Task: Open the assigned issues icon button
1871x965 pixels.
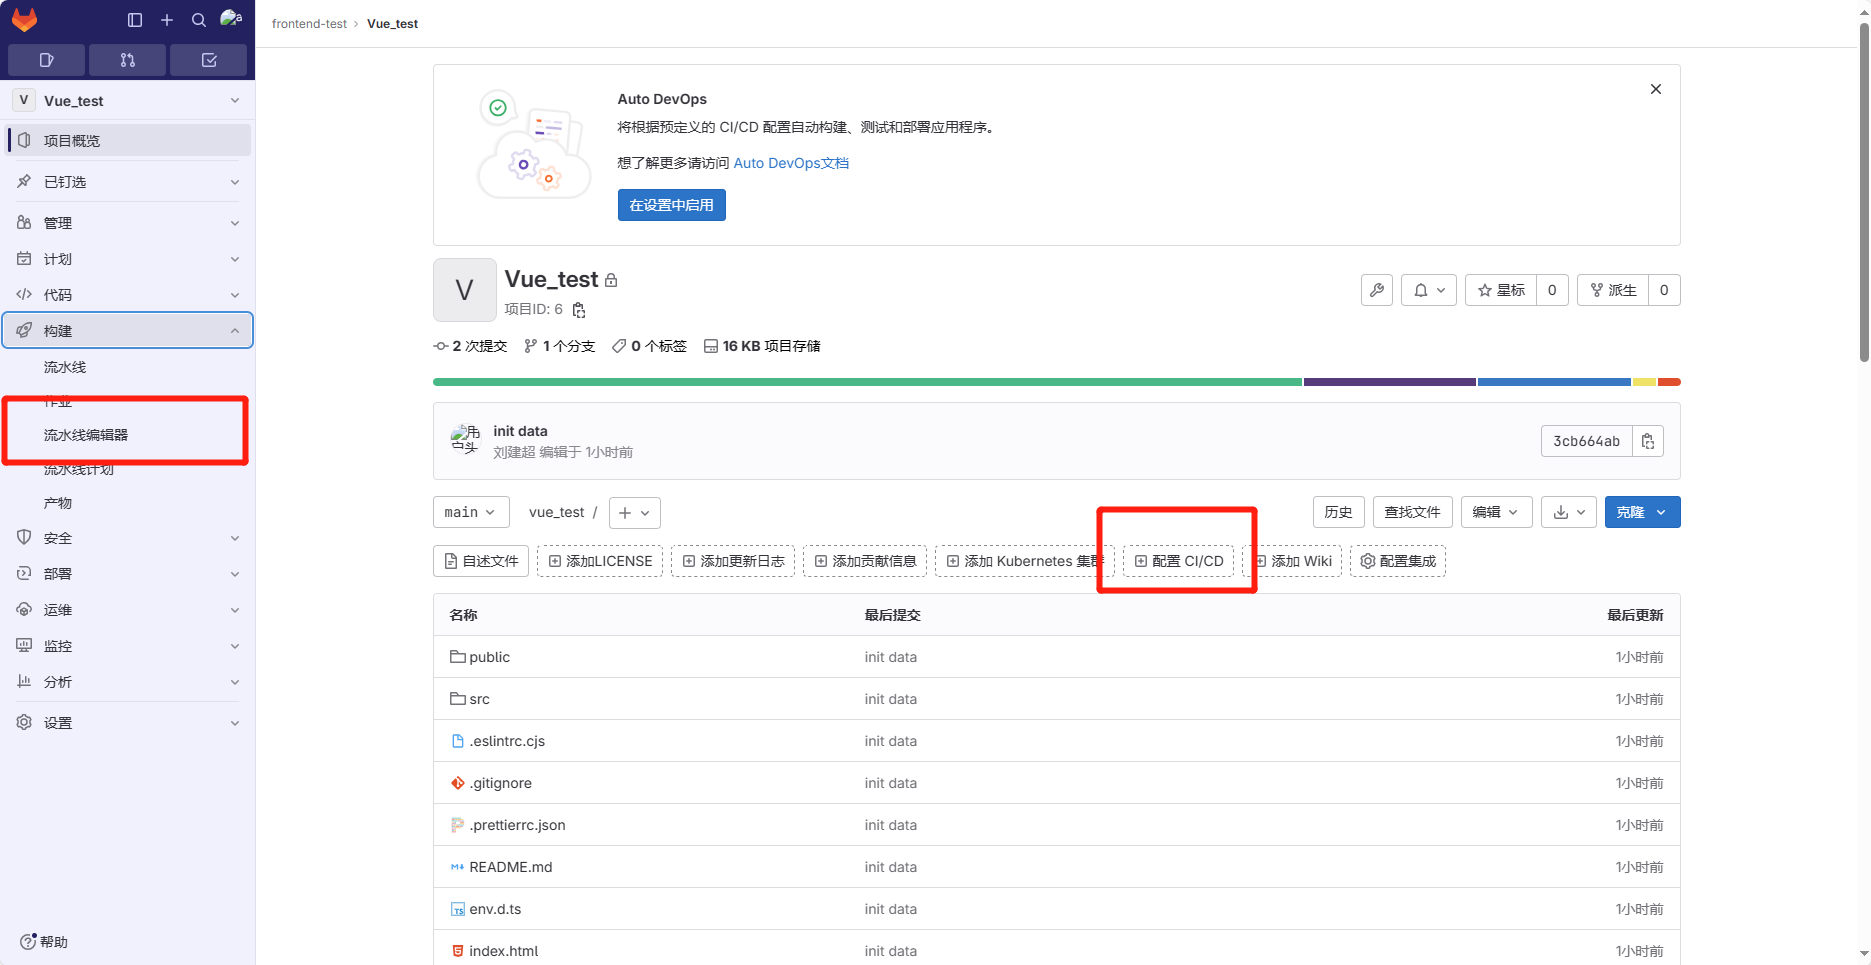Action: point(46,60)
